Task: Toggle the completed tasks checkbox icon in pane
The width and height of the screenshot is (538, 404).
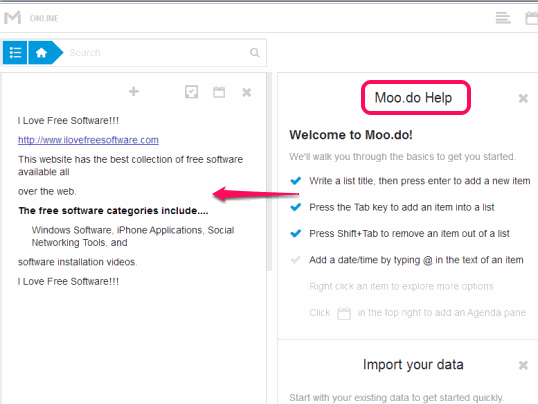Action: [191, 92]
